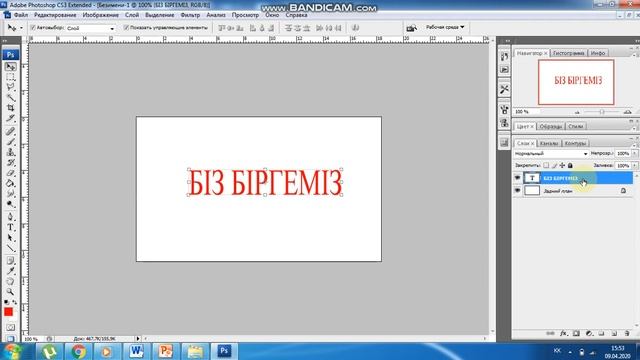The image size is (640, 360).
Task: Open the status bar info arrow
Action: (x=138, y=338)
